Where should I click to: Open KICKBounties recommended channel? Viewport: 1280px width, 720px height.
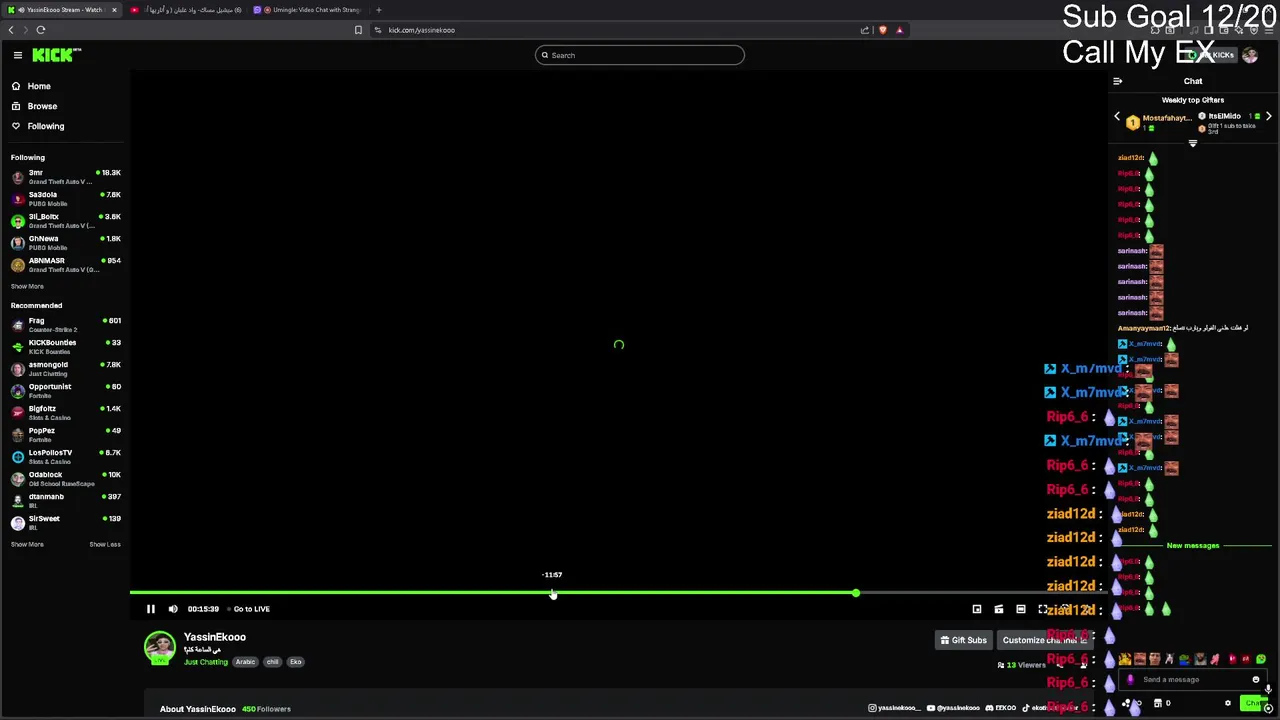coord(65,347)
